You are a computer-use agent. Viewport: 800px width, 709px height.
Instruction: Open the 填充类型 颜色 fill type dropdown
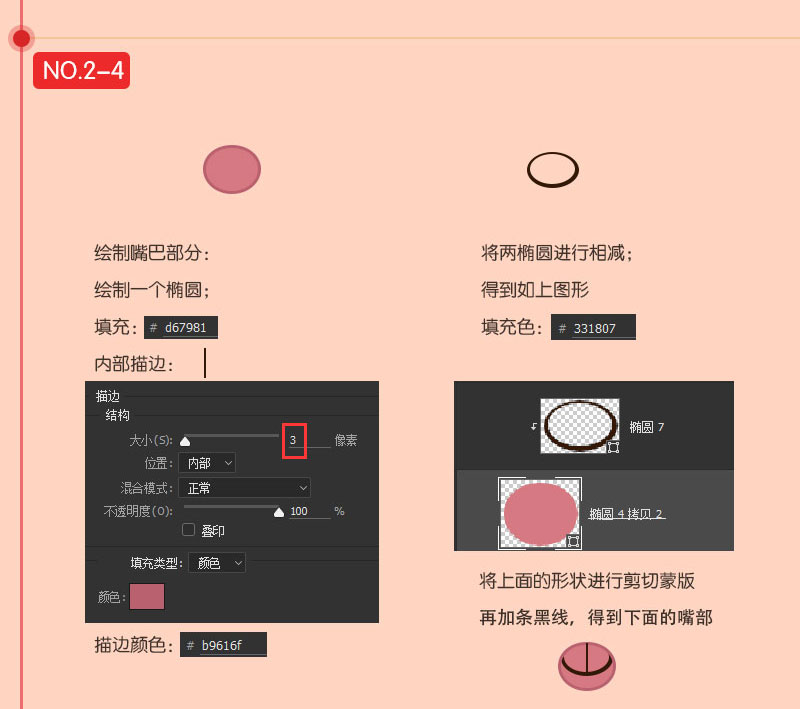(x=217, y=563)
